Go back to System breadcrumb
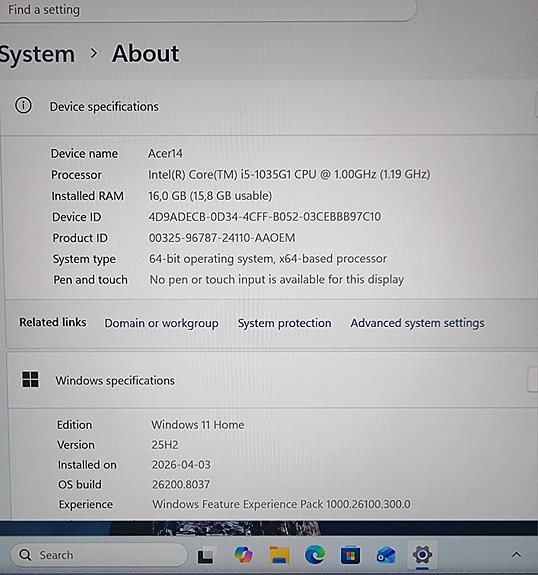538x575 pixels. (37, 54)
